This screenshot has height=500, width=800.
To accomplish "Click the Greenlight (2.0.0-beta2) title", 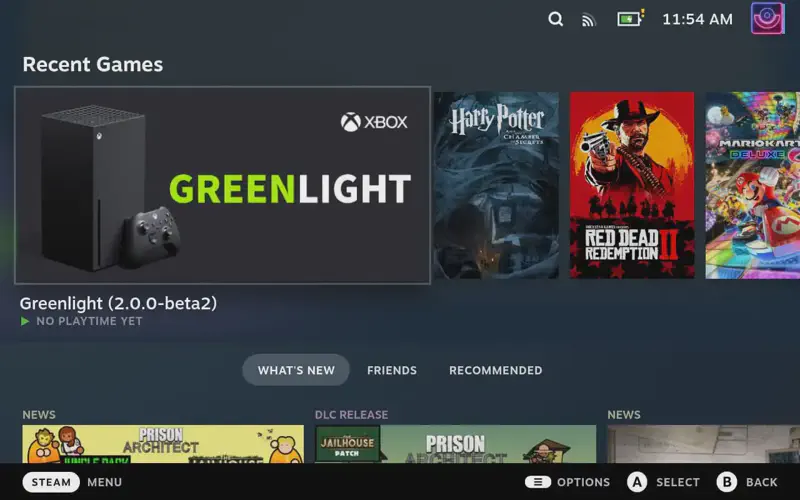I will (118, 303).
